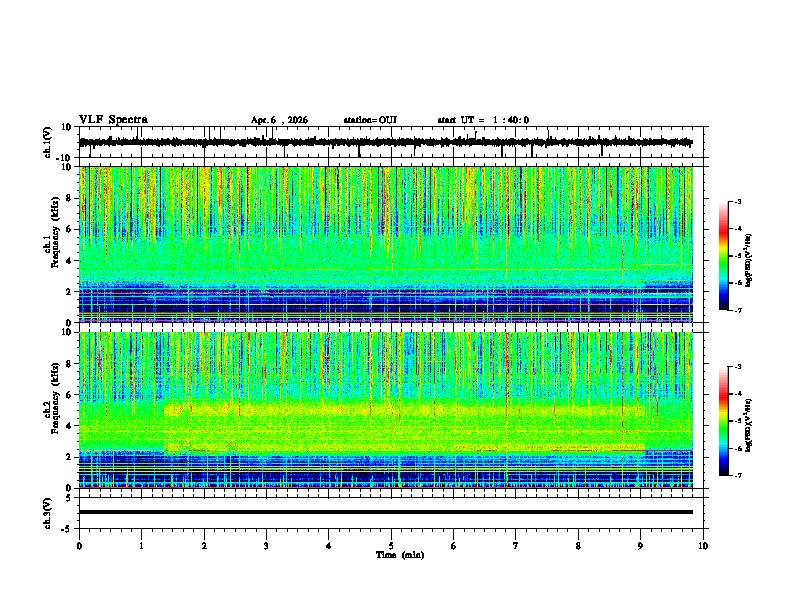Screen dimensions: 792x612
Task: Click the ch.1 color scale log(PSD) unit label
Action: tap(749, 261)
